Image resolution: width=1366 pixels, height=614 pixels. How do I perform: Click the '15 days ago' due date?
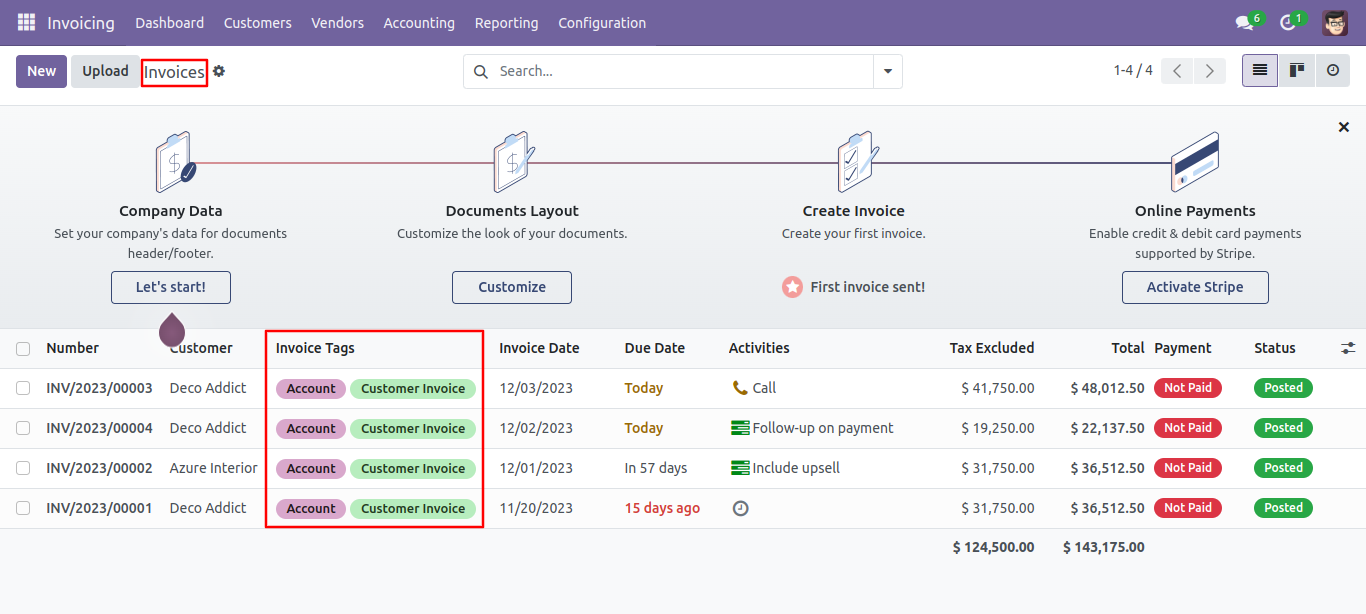[662, 508]
